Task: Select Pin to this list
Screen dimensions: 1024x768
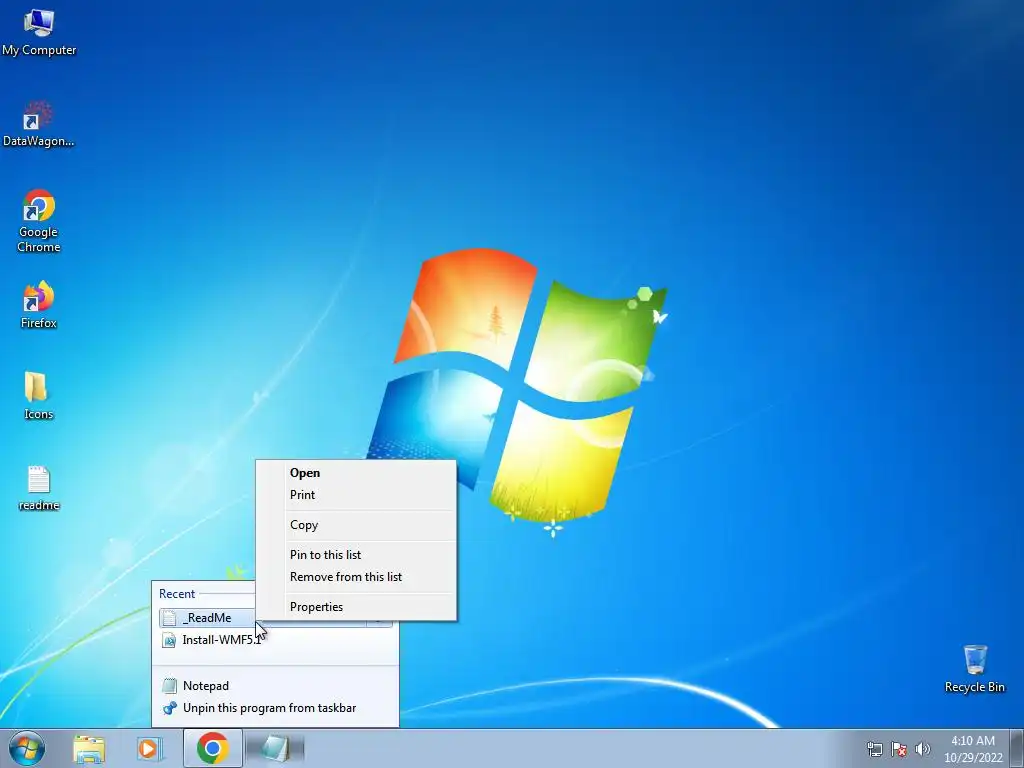Action: tap(356, 555)
